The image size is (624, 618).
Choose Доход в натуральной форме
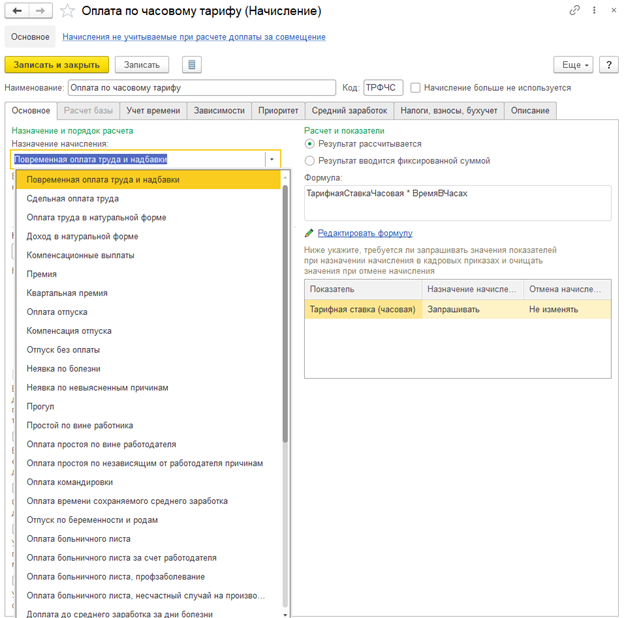(x=148, y=236)
